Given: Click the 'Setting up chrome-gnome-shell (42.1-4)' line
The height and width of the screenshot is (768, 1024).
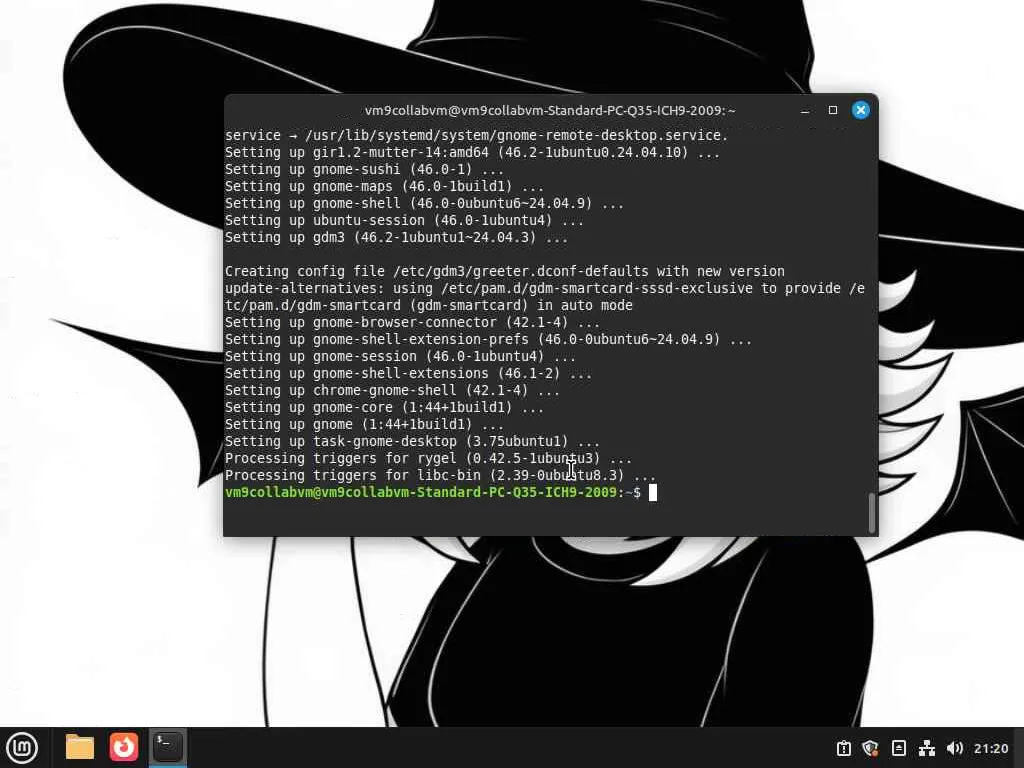Looking at the screenshot, I should pos(392,390).
